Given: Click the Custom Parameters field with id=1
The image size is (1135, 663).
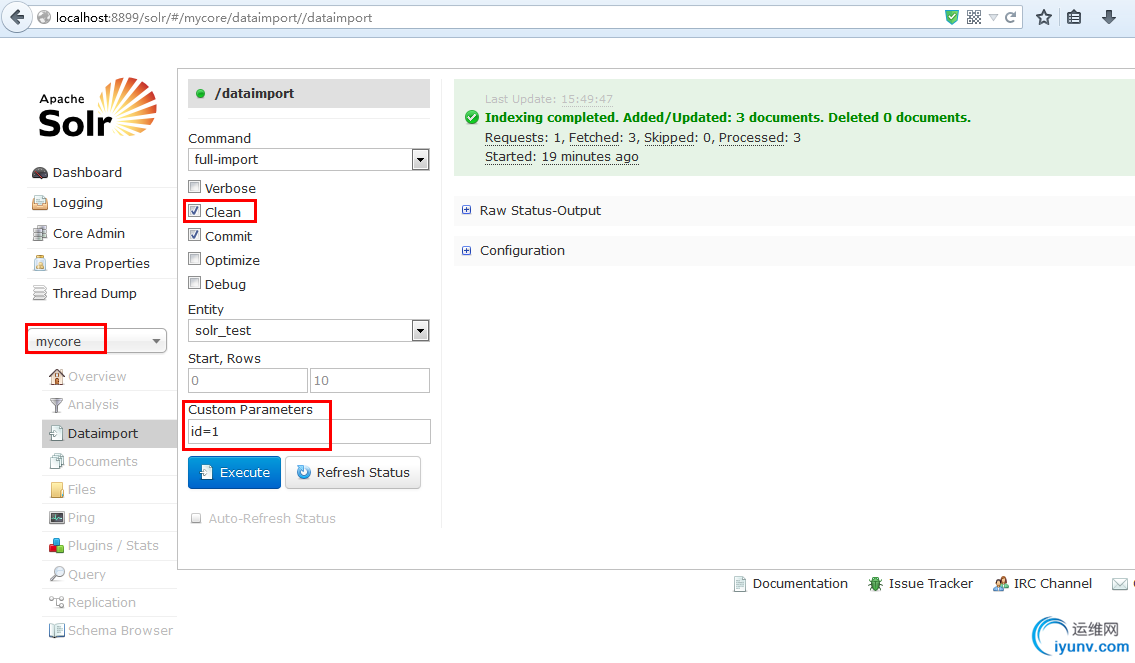Looking at the screenshot, I should pos(309,431).
